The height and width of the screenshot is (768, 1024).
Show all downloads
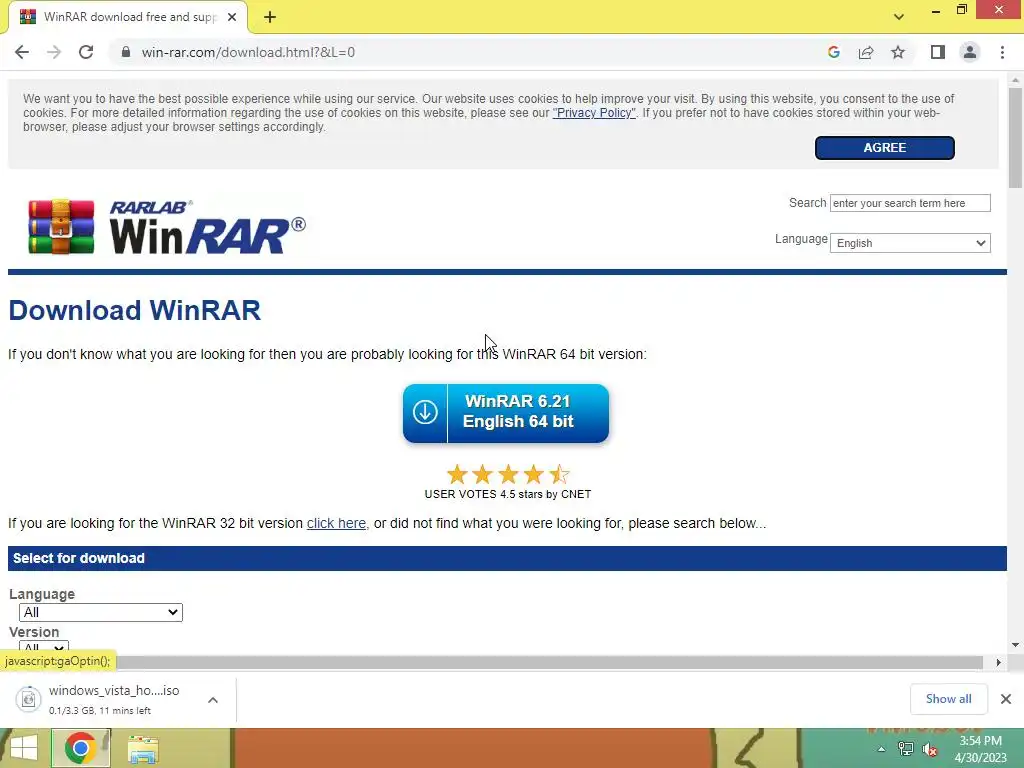[x=948, y=699]
